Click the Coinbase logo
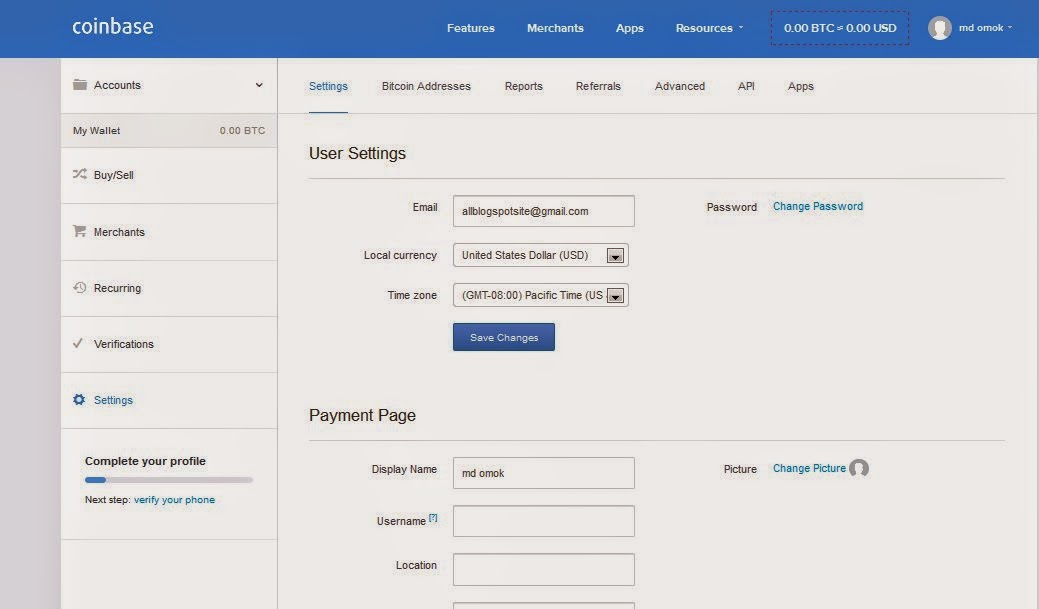 click(113, 26)
